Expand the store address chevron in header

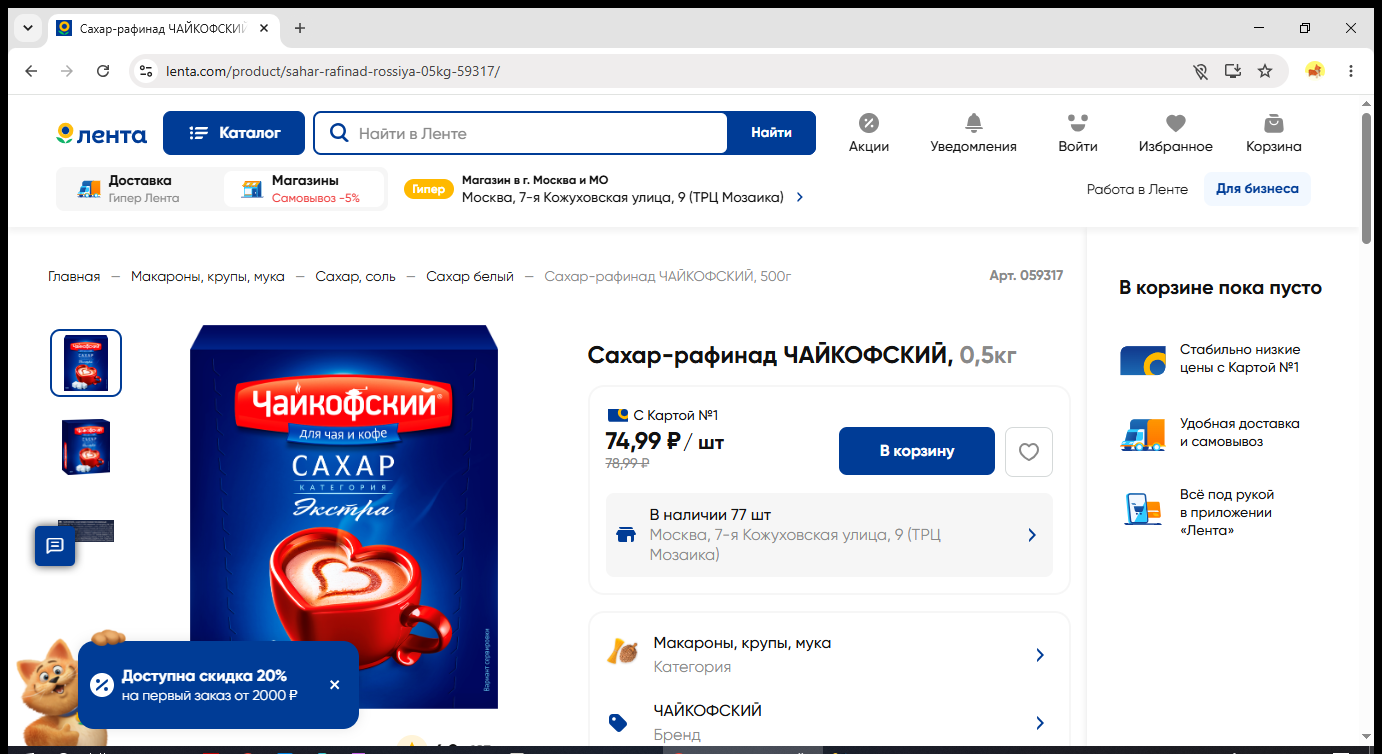click(799, 198)
